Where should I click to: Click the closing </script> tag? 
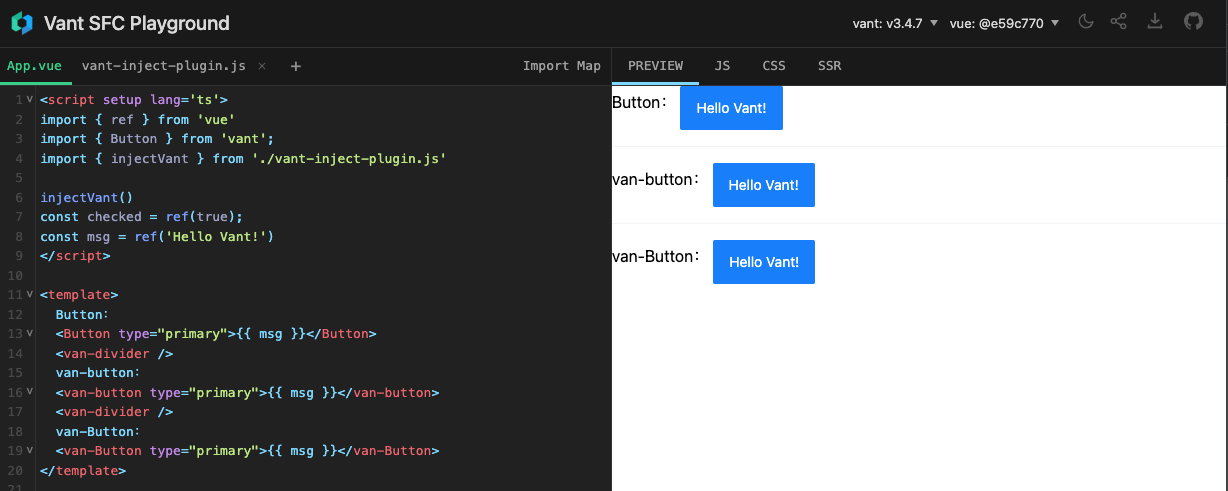tap(75, 256)
